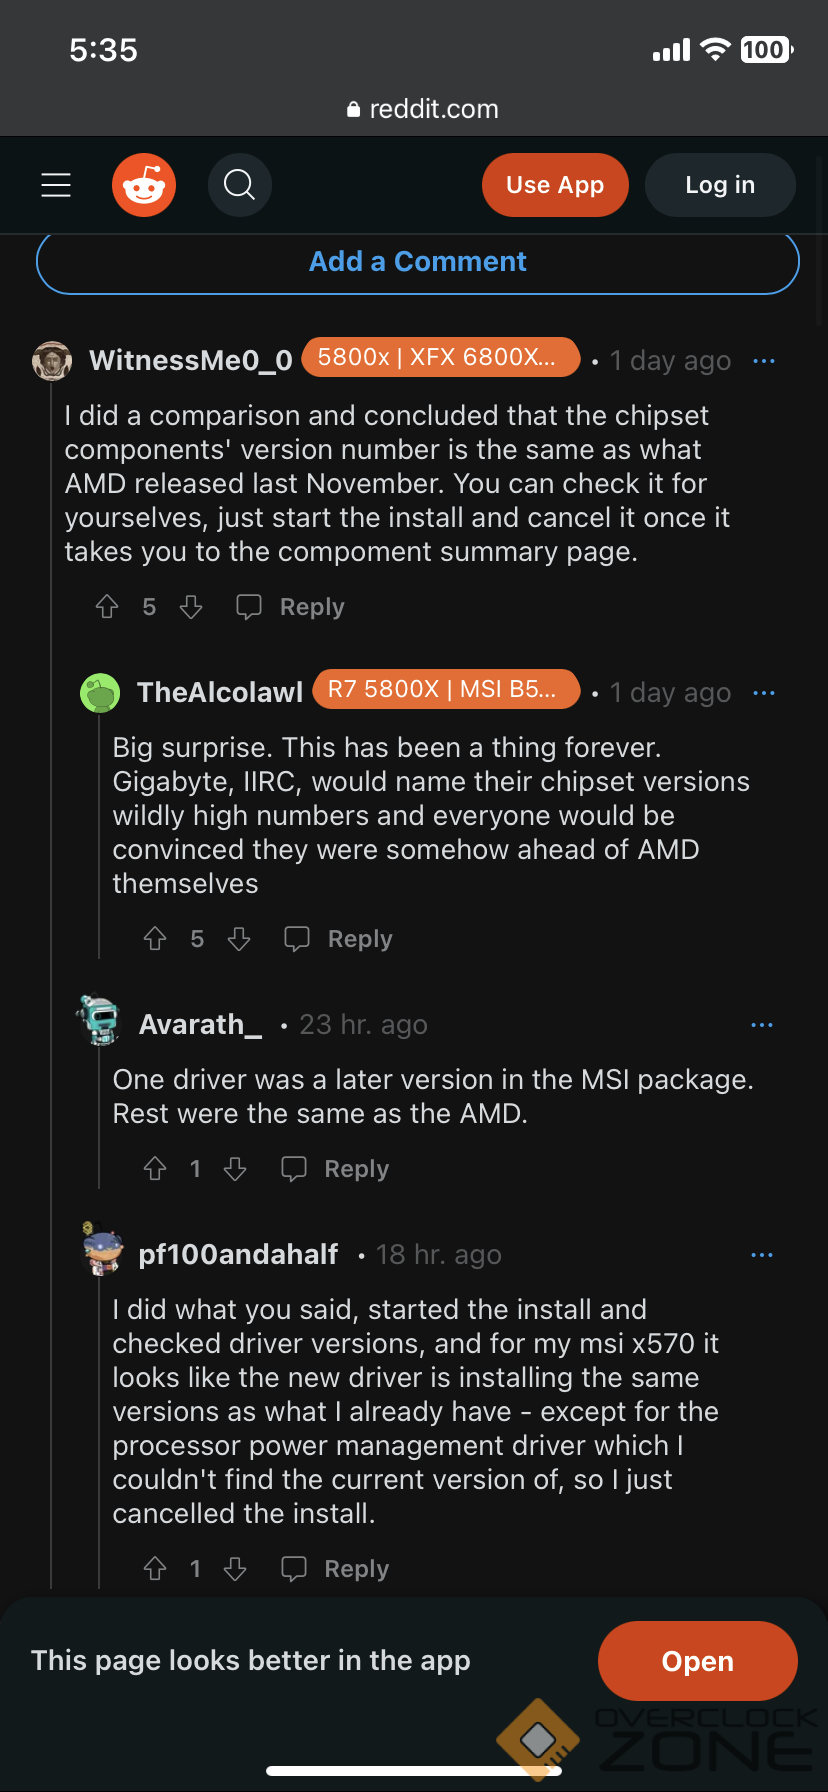This screenshot has width=828, height=1792.
Task: Open more options for WitnessMe0_0's comment
Action: pos(763,361)
